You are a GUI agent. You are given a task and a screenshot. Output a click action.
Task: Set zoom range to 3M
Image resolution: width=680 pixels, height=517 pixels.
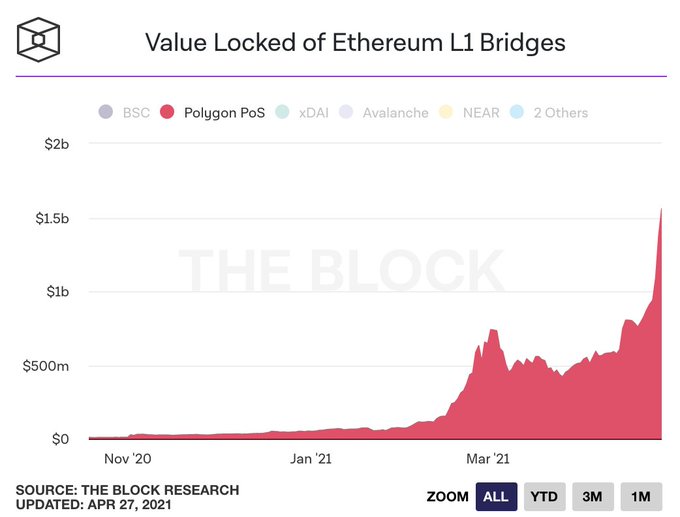coord(592,496)
